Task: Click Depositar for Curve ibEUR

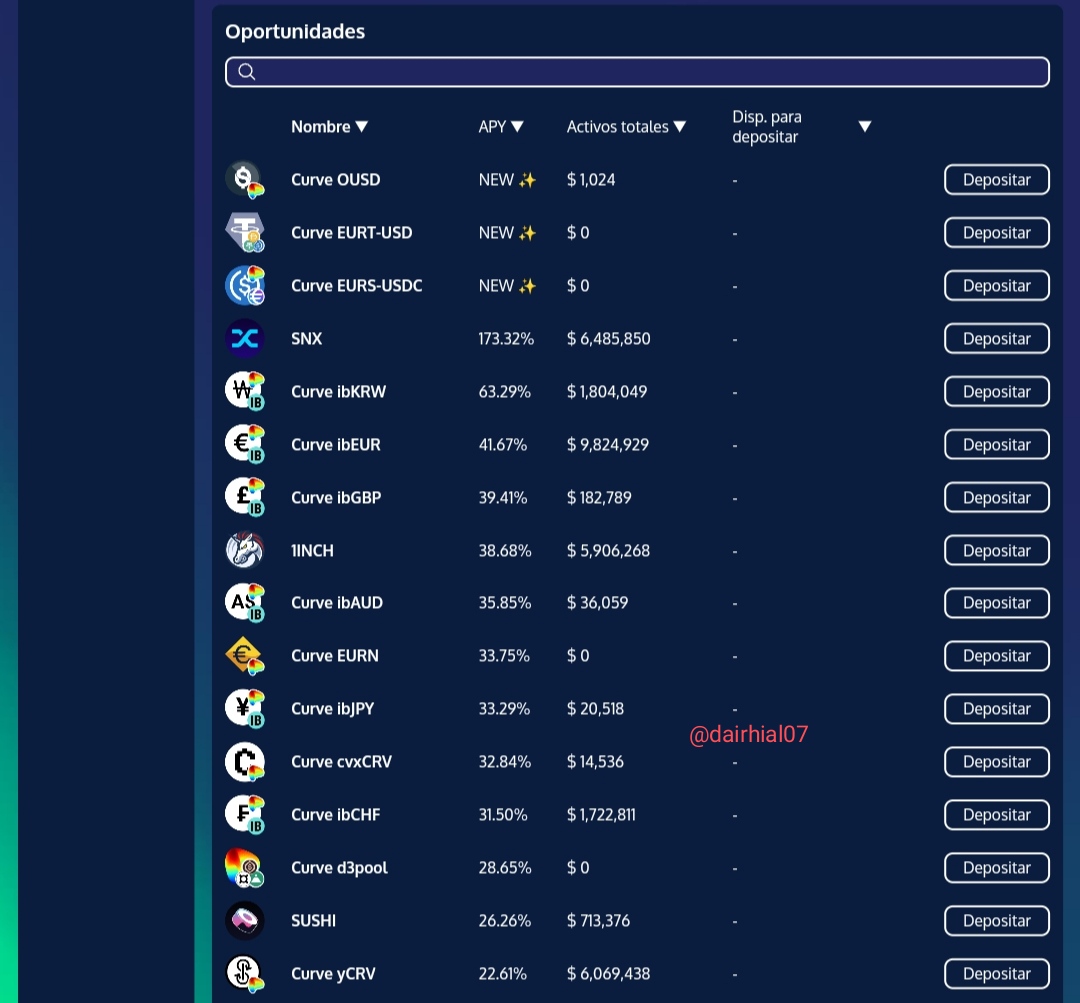Action: pyautogui.click(x=997, y=445)
